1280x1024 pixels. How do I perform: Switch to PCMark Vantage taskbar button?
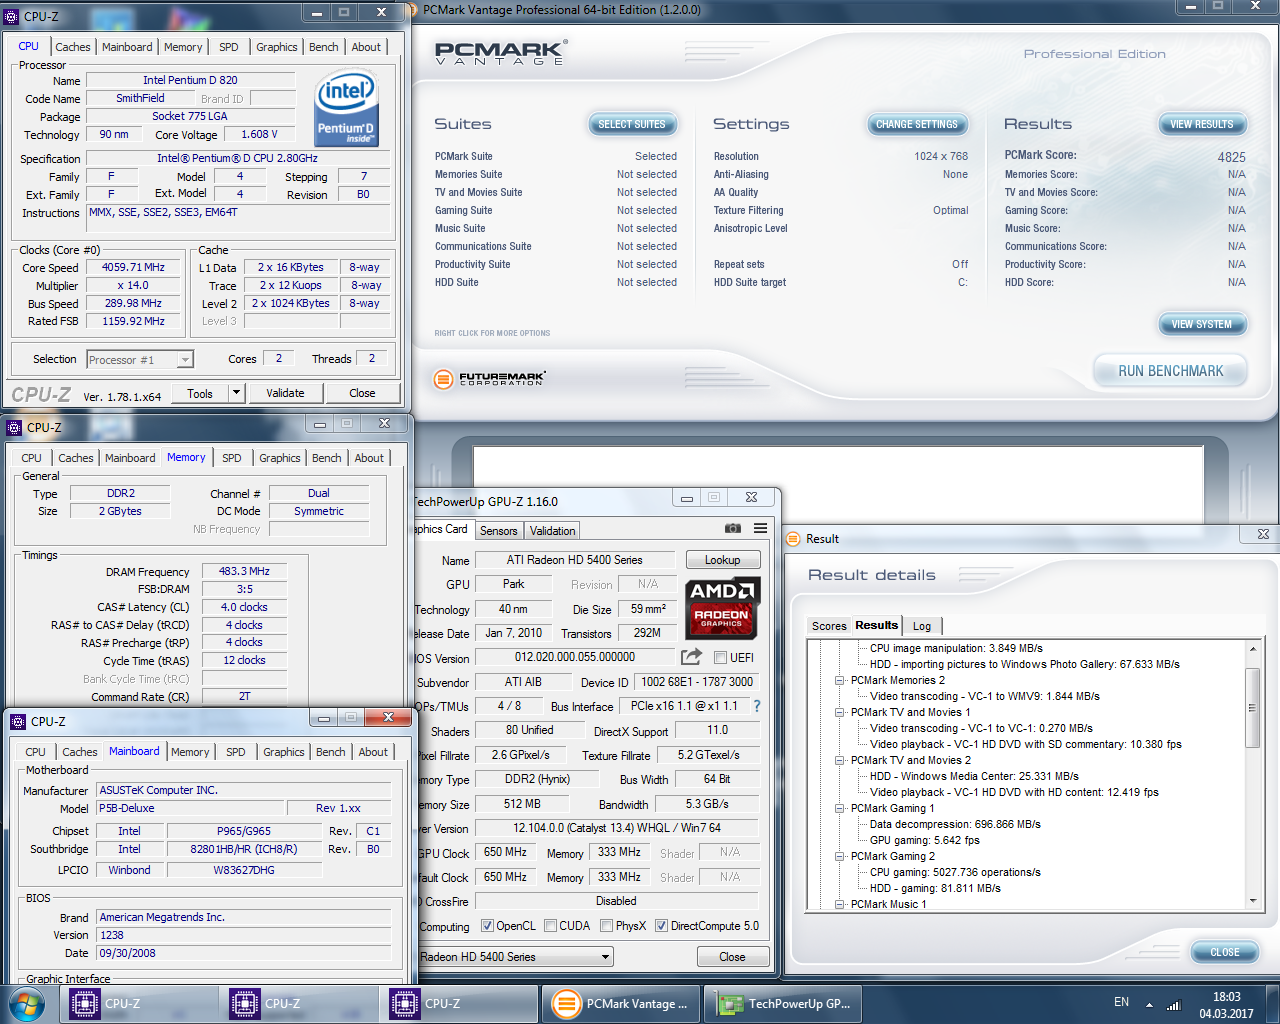[620, 1004]
